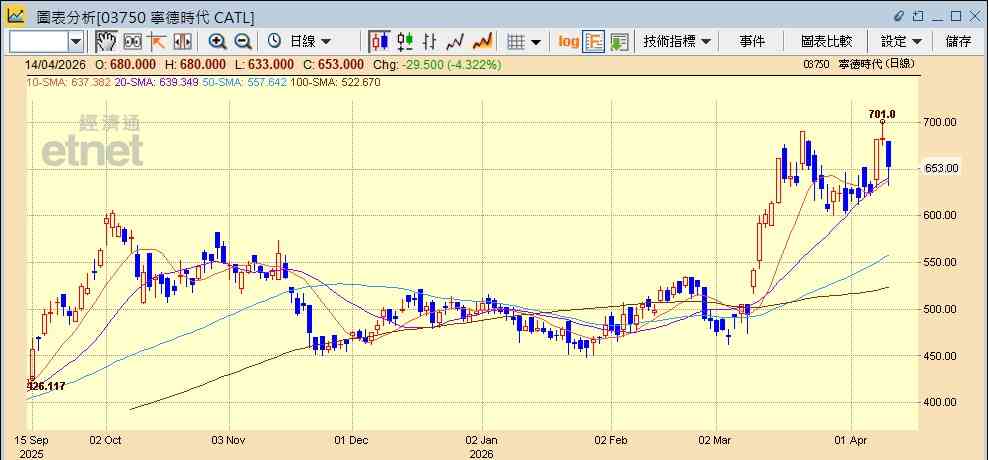Open the 技術指標 dropdown menu
Image resolution: width=989 pixels, height=460 pixels.
tap(677, 42)
